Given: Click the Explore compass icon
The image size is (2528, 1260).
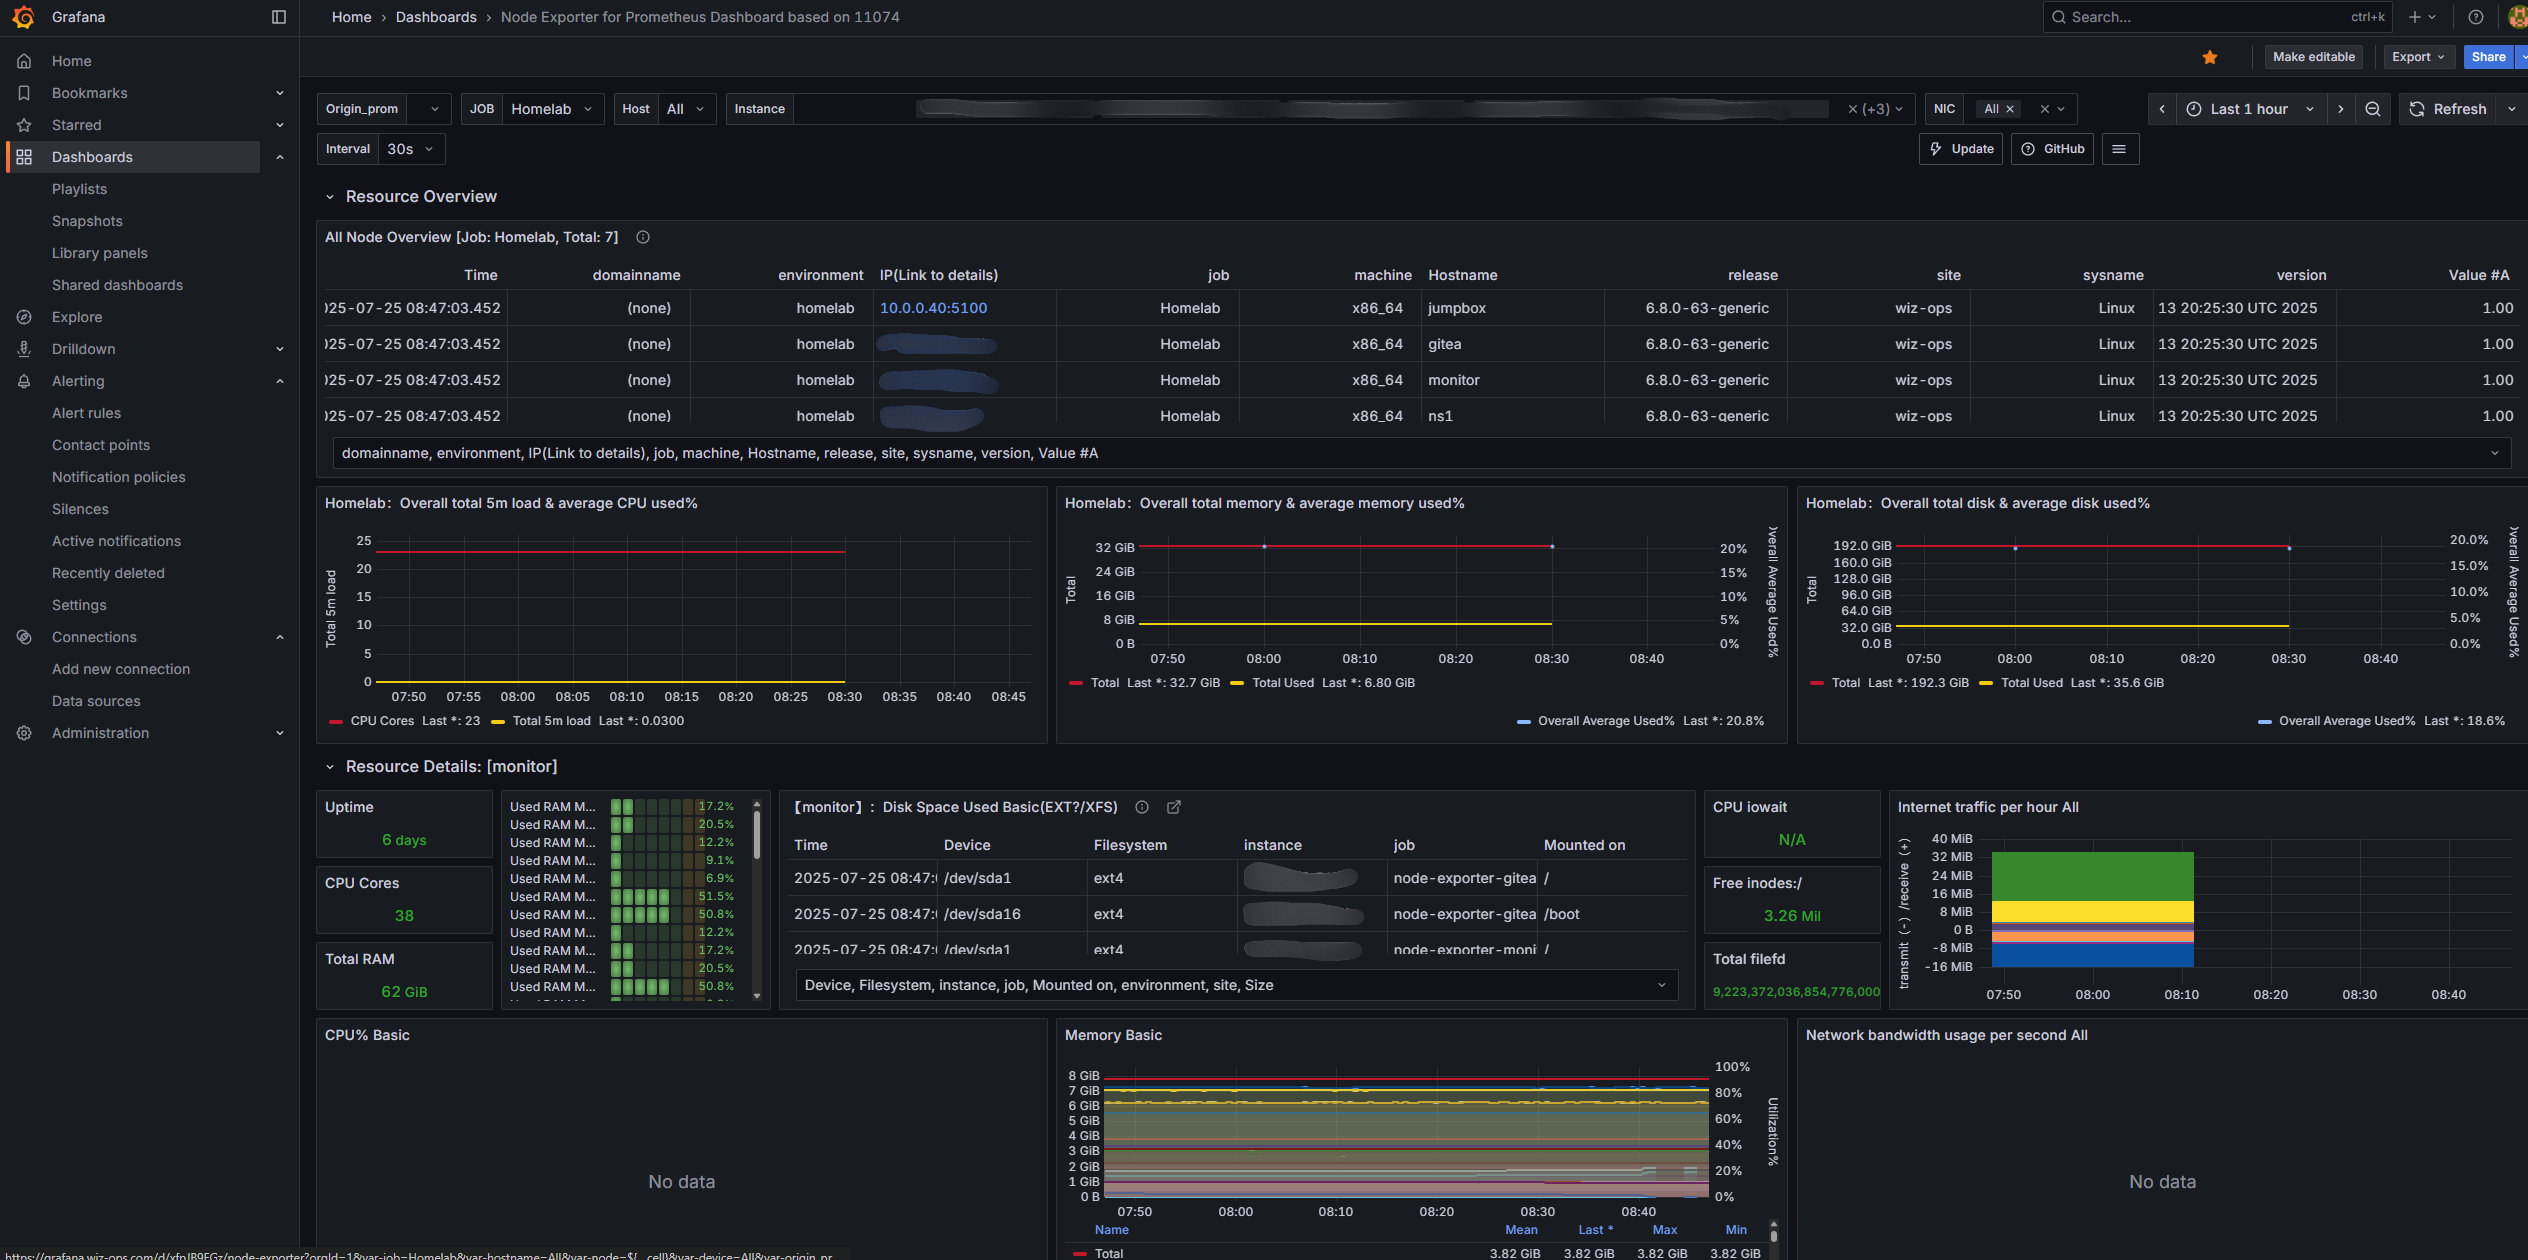Looking at the screenshot, I should [24, 317].
